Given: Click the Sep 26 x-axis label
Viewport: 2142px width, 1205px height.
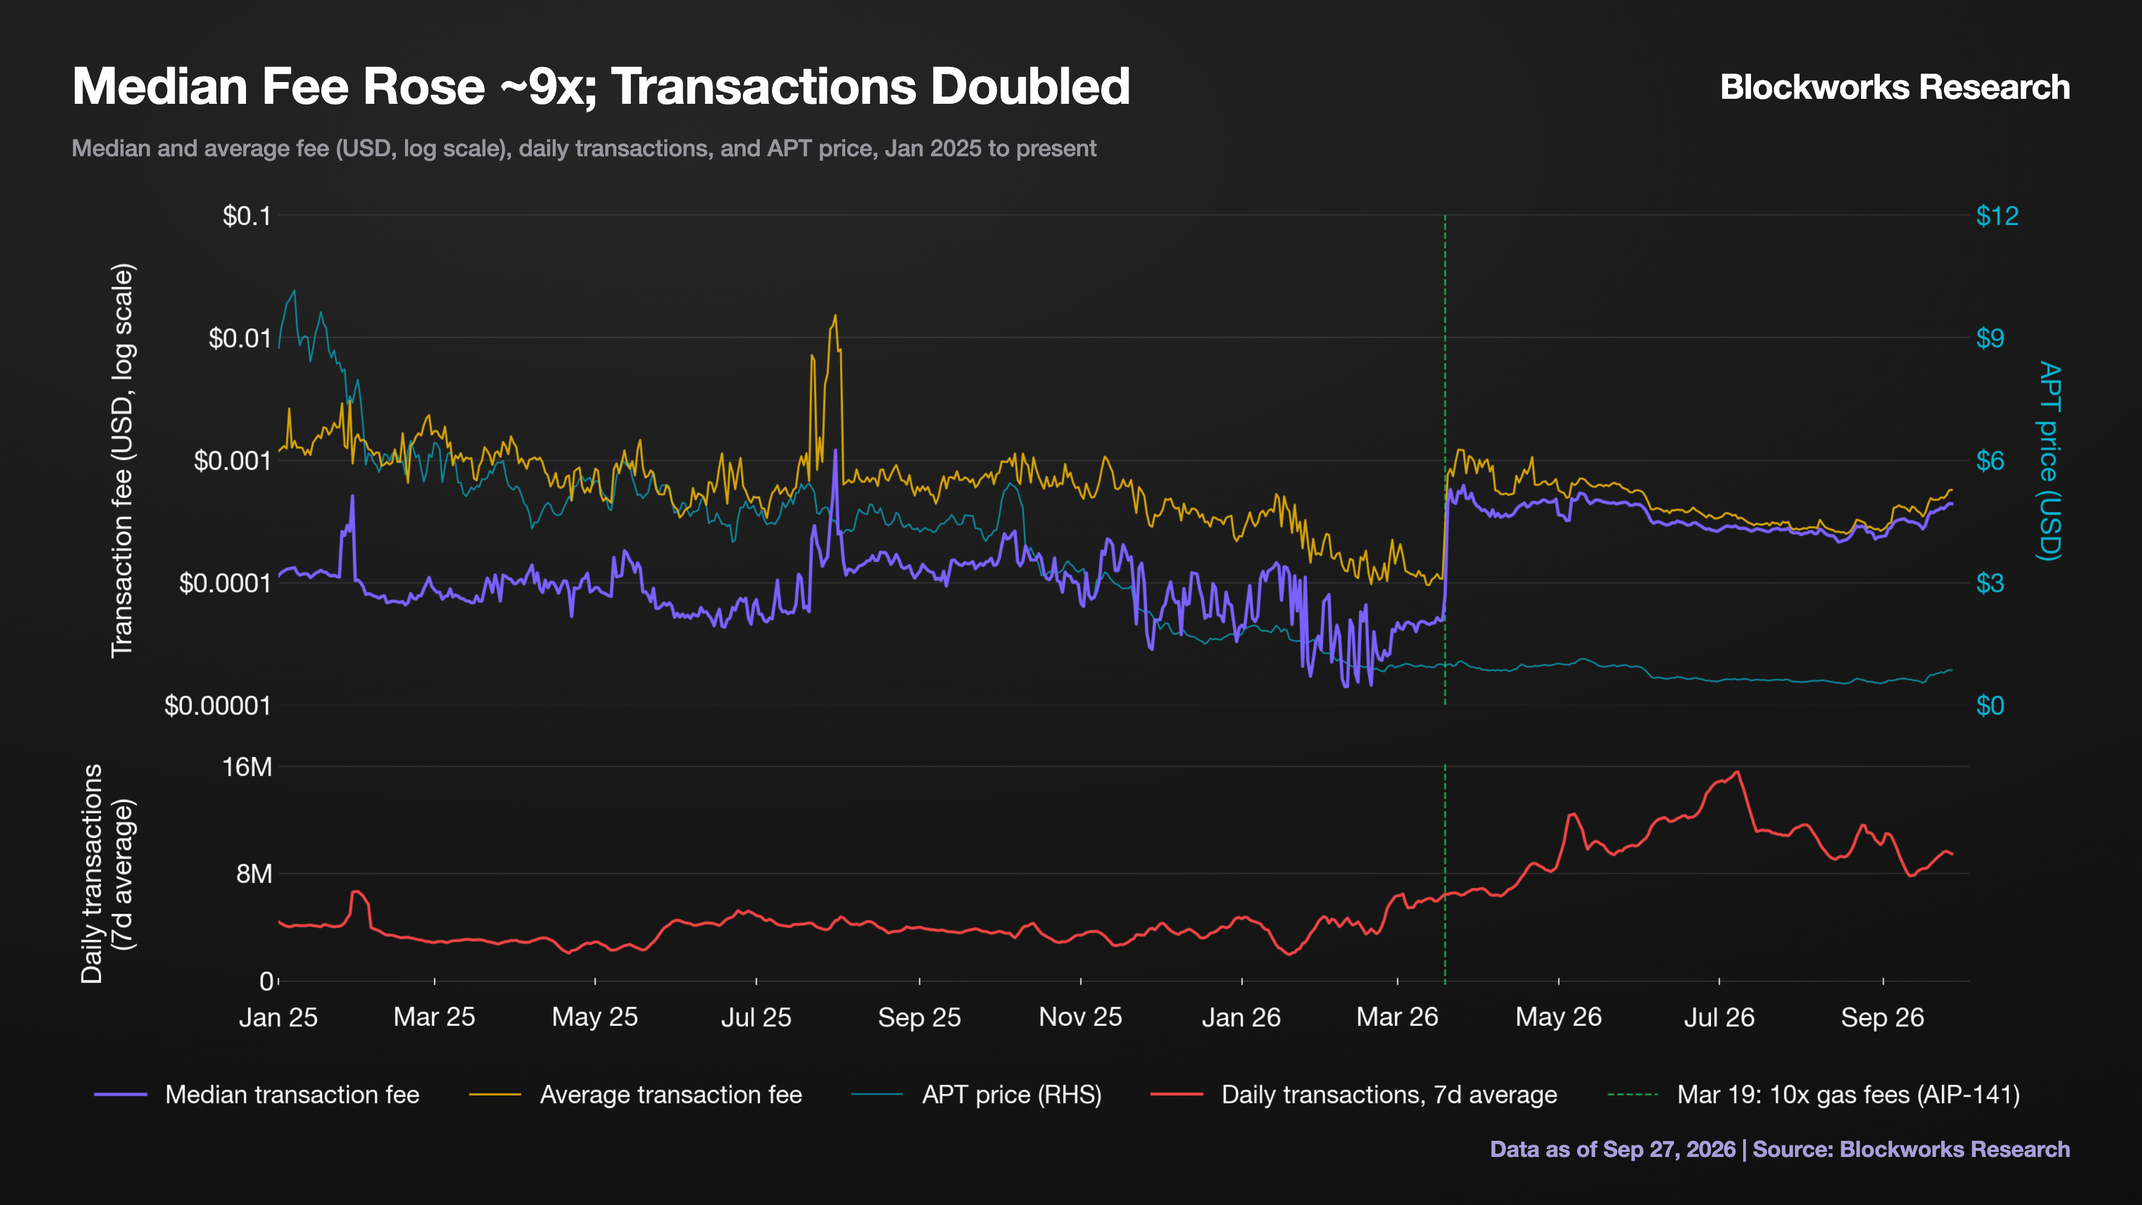Looking at the screenshot, I should (1882, 1018).
